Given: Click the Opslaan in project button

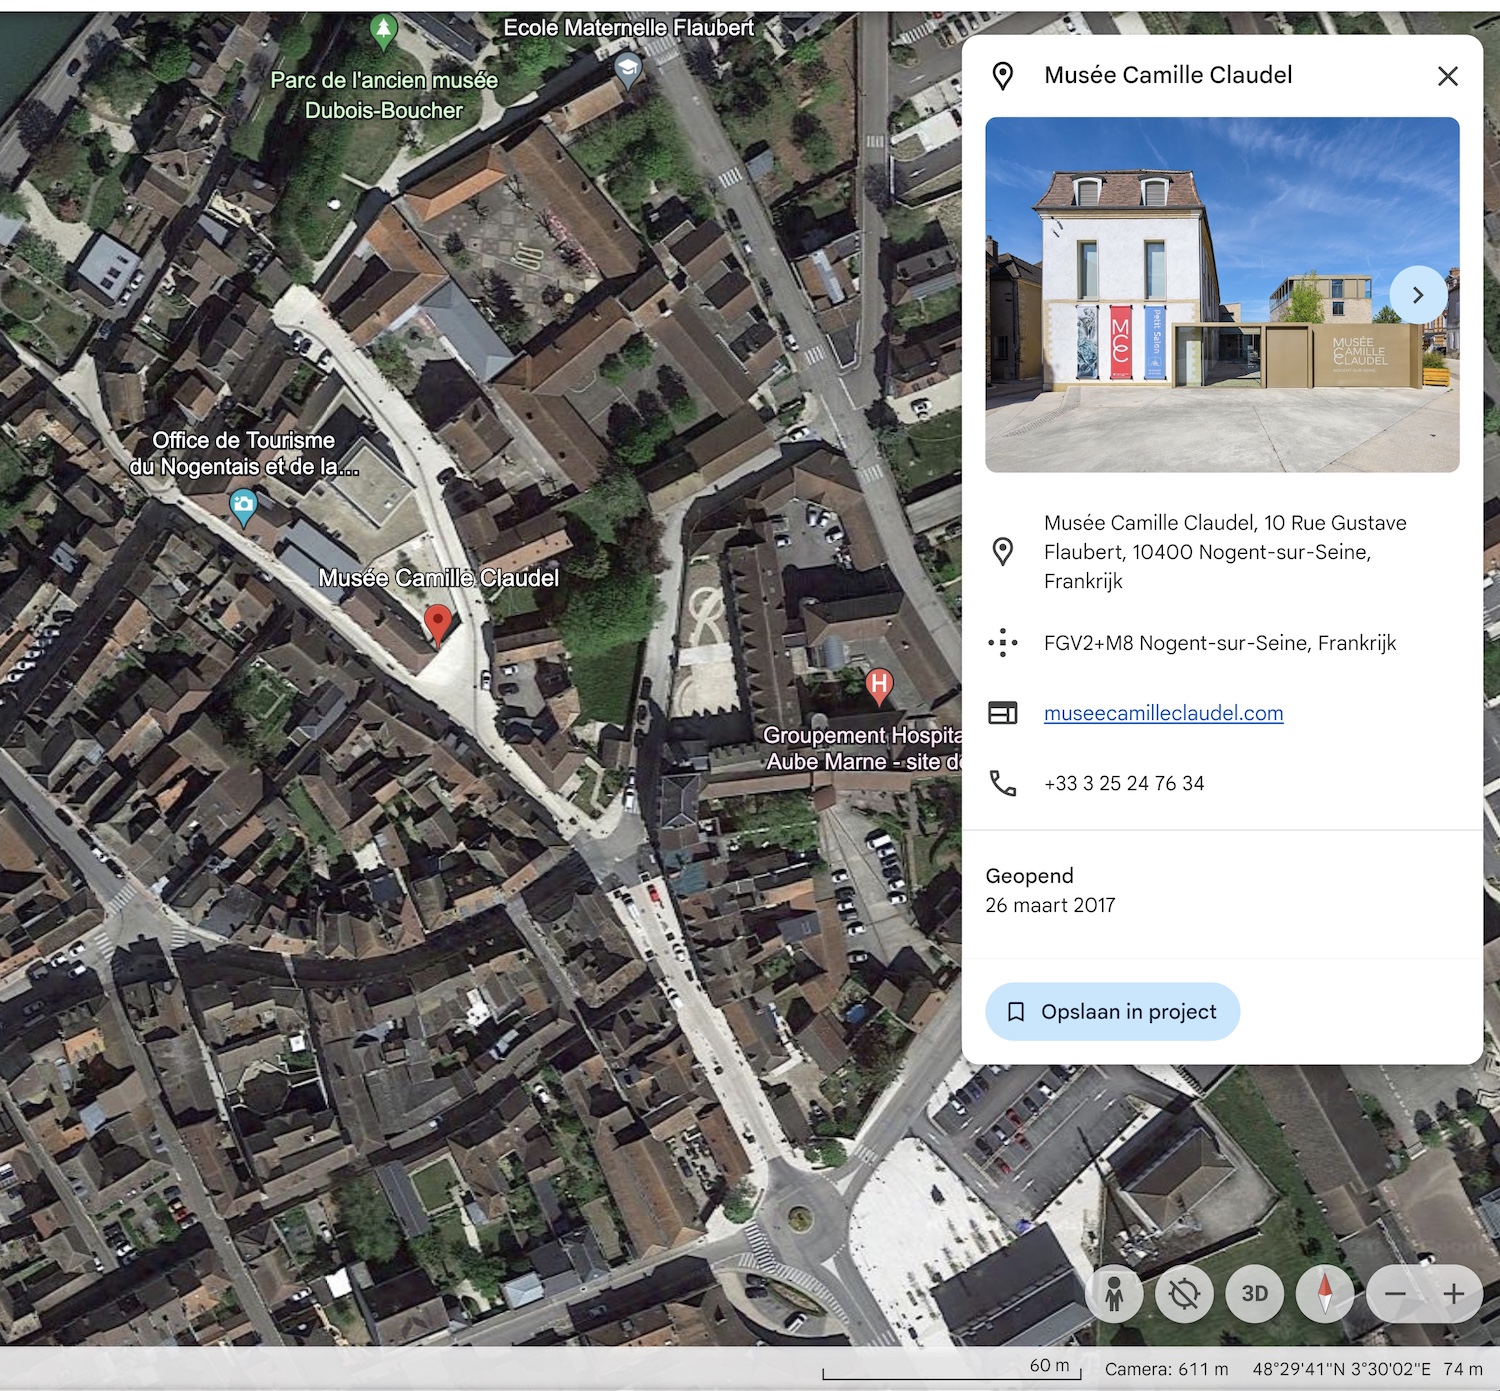Looking at the screenshot, I should (x=1113, y=1012).
